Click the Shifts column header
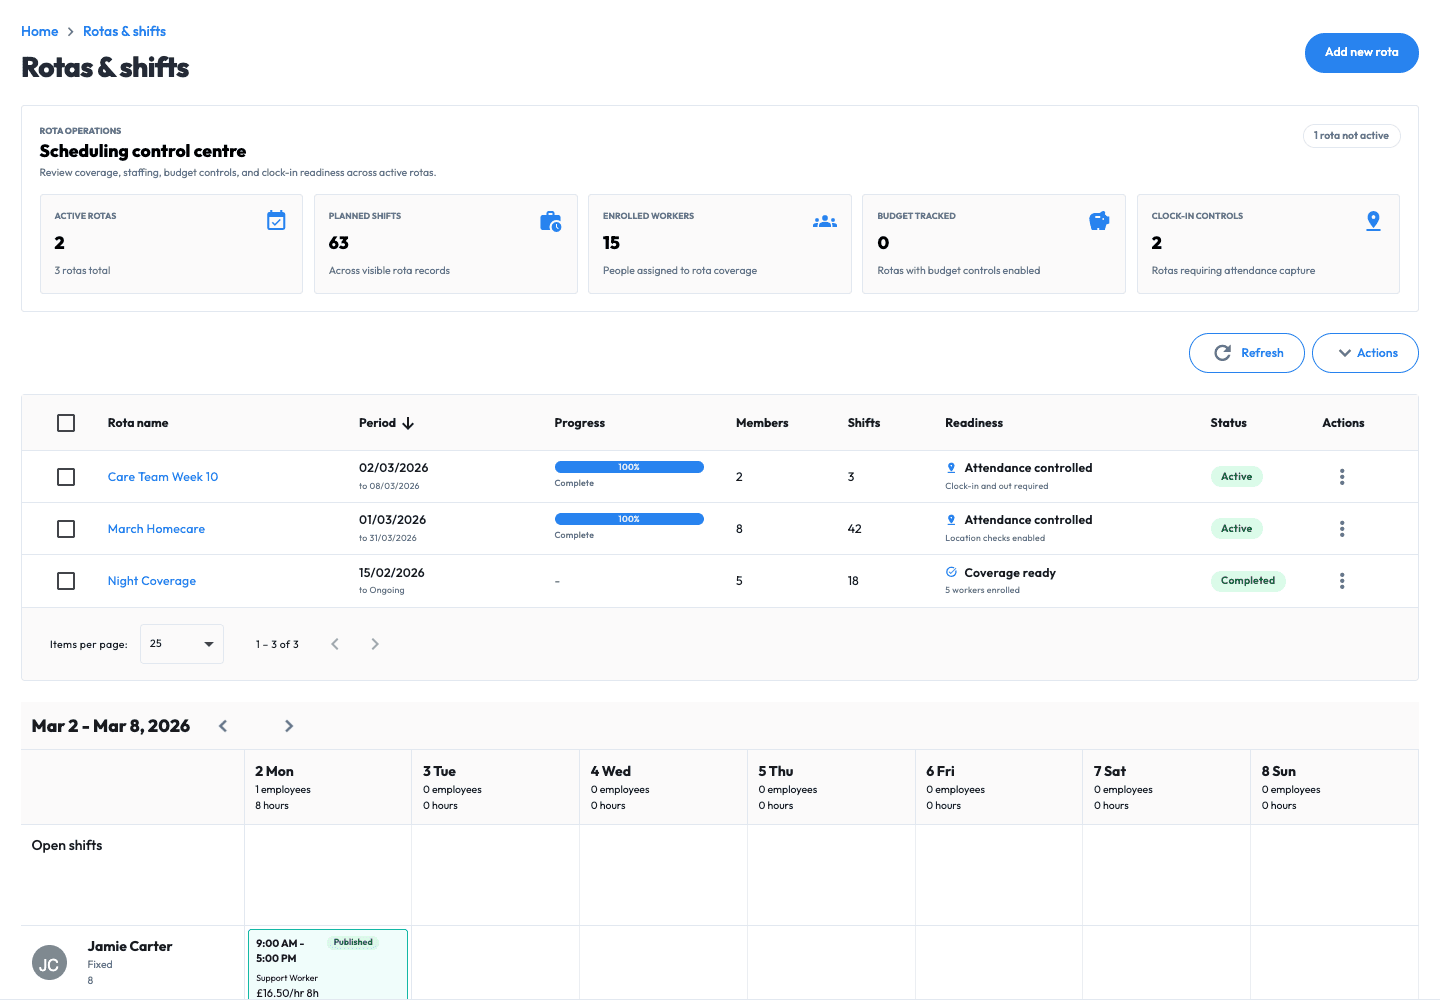This screenshot has height=1000, width=1440. [864, 423]
